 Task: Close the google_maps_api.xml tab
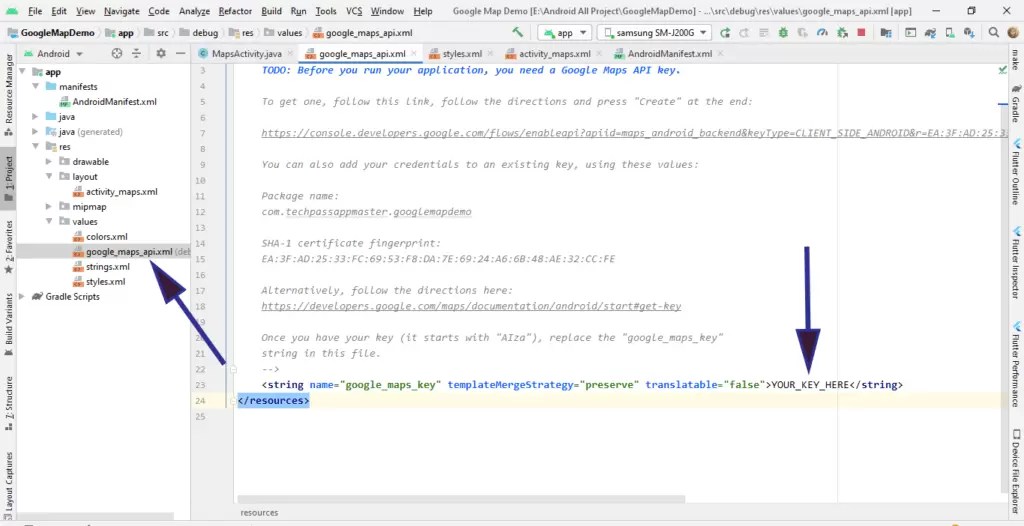coord(413,54)
